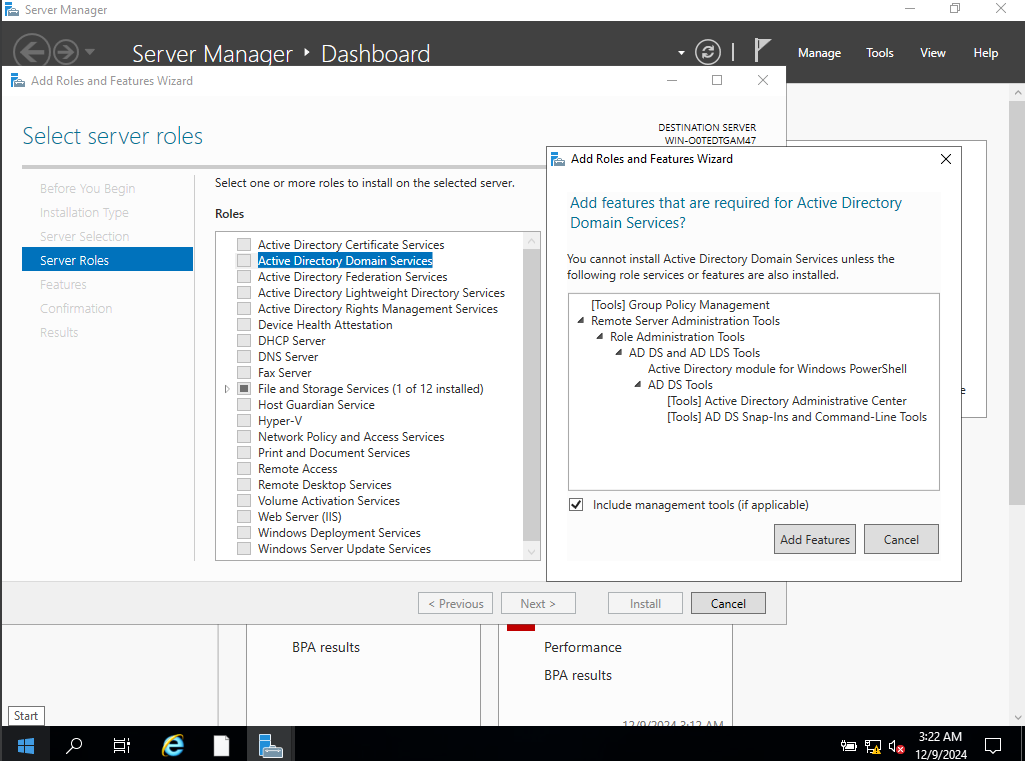Screen dimensions: 1025x761
Task: Open the taskbar search icon
Action: pos(74,744)
